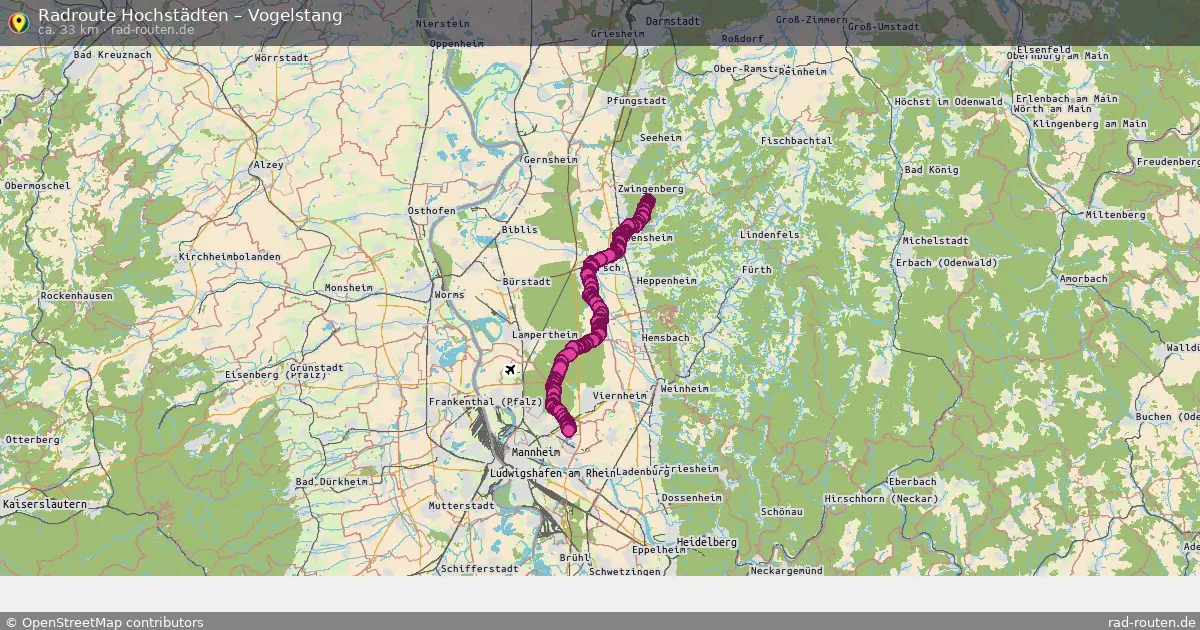This screenshot has height=630, width=1200.
Task: Click the Kaiserslautern label on map
Action: [44, 505]
